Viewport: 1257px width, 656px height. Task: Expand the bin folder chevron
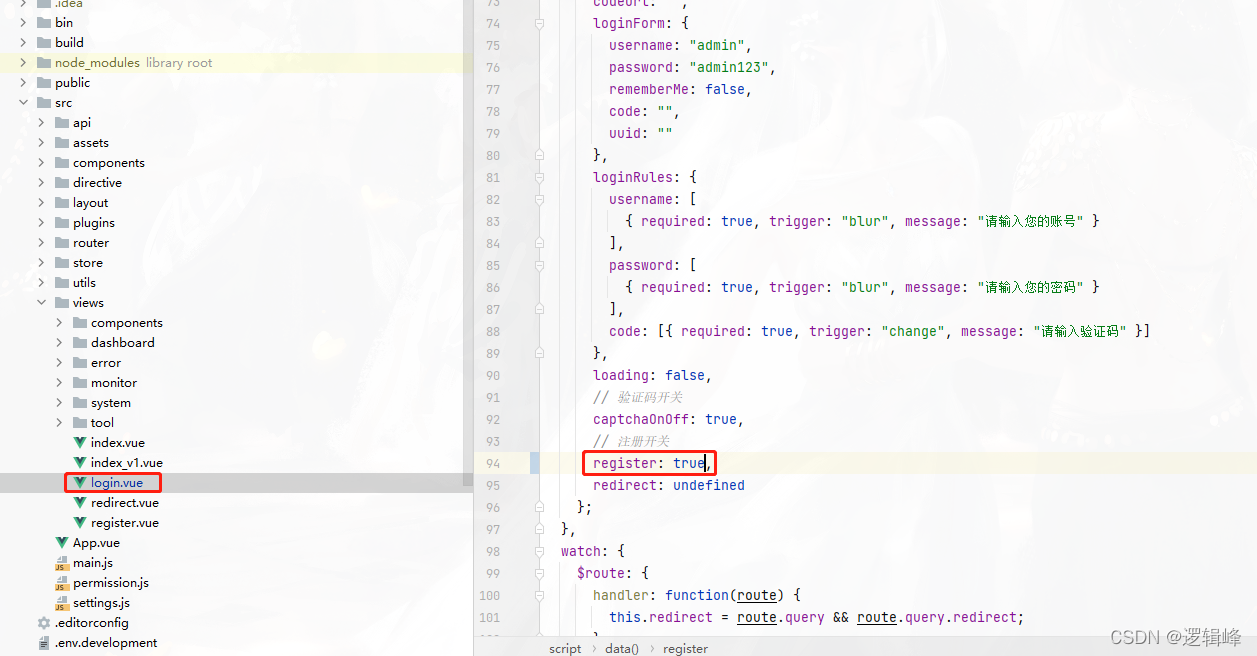coord(23,22)
